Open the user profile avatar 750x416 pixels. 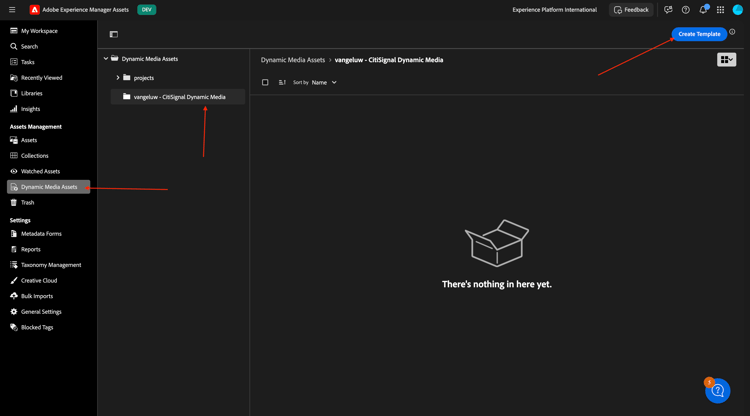[x=738, y=10]
